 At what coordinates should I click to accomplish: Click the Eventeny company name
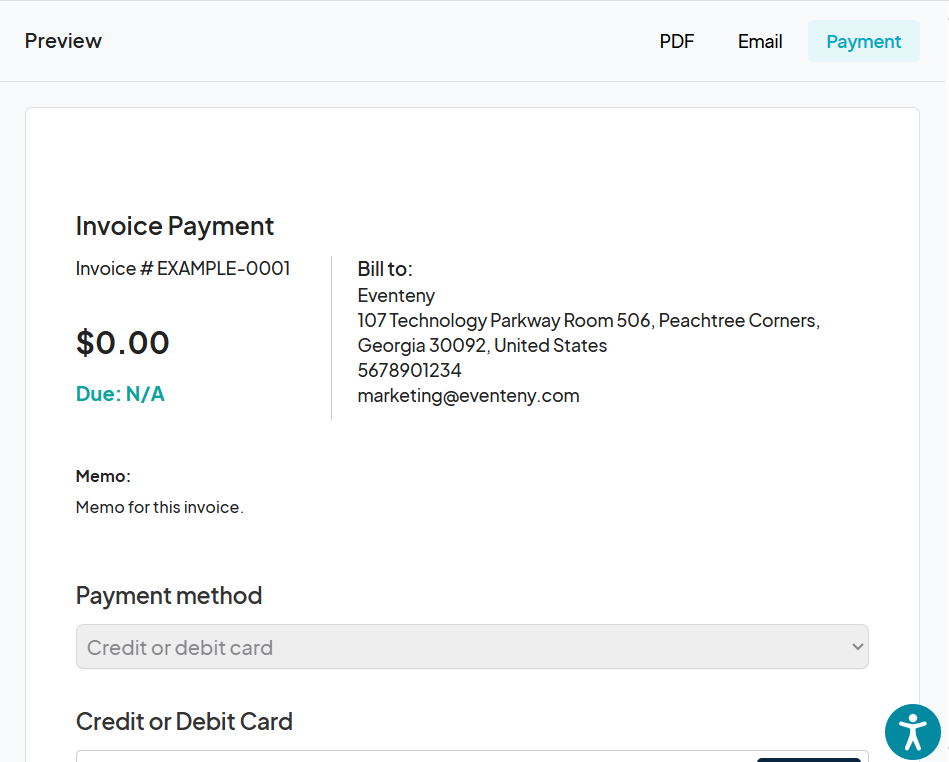pyautogui.click(x=396, y=295)
